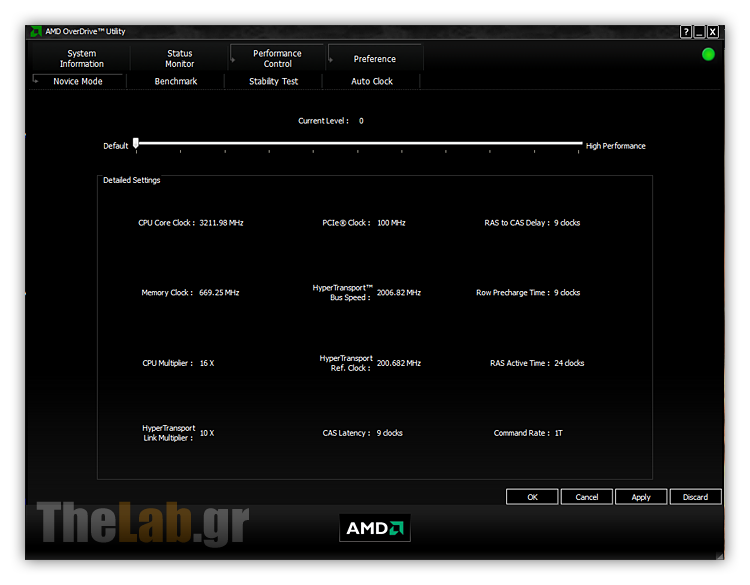
Task: Click the middle of the performance slider track
Action: coord(359,143)
